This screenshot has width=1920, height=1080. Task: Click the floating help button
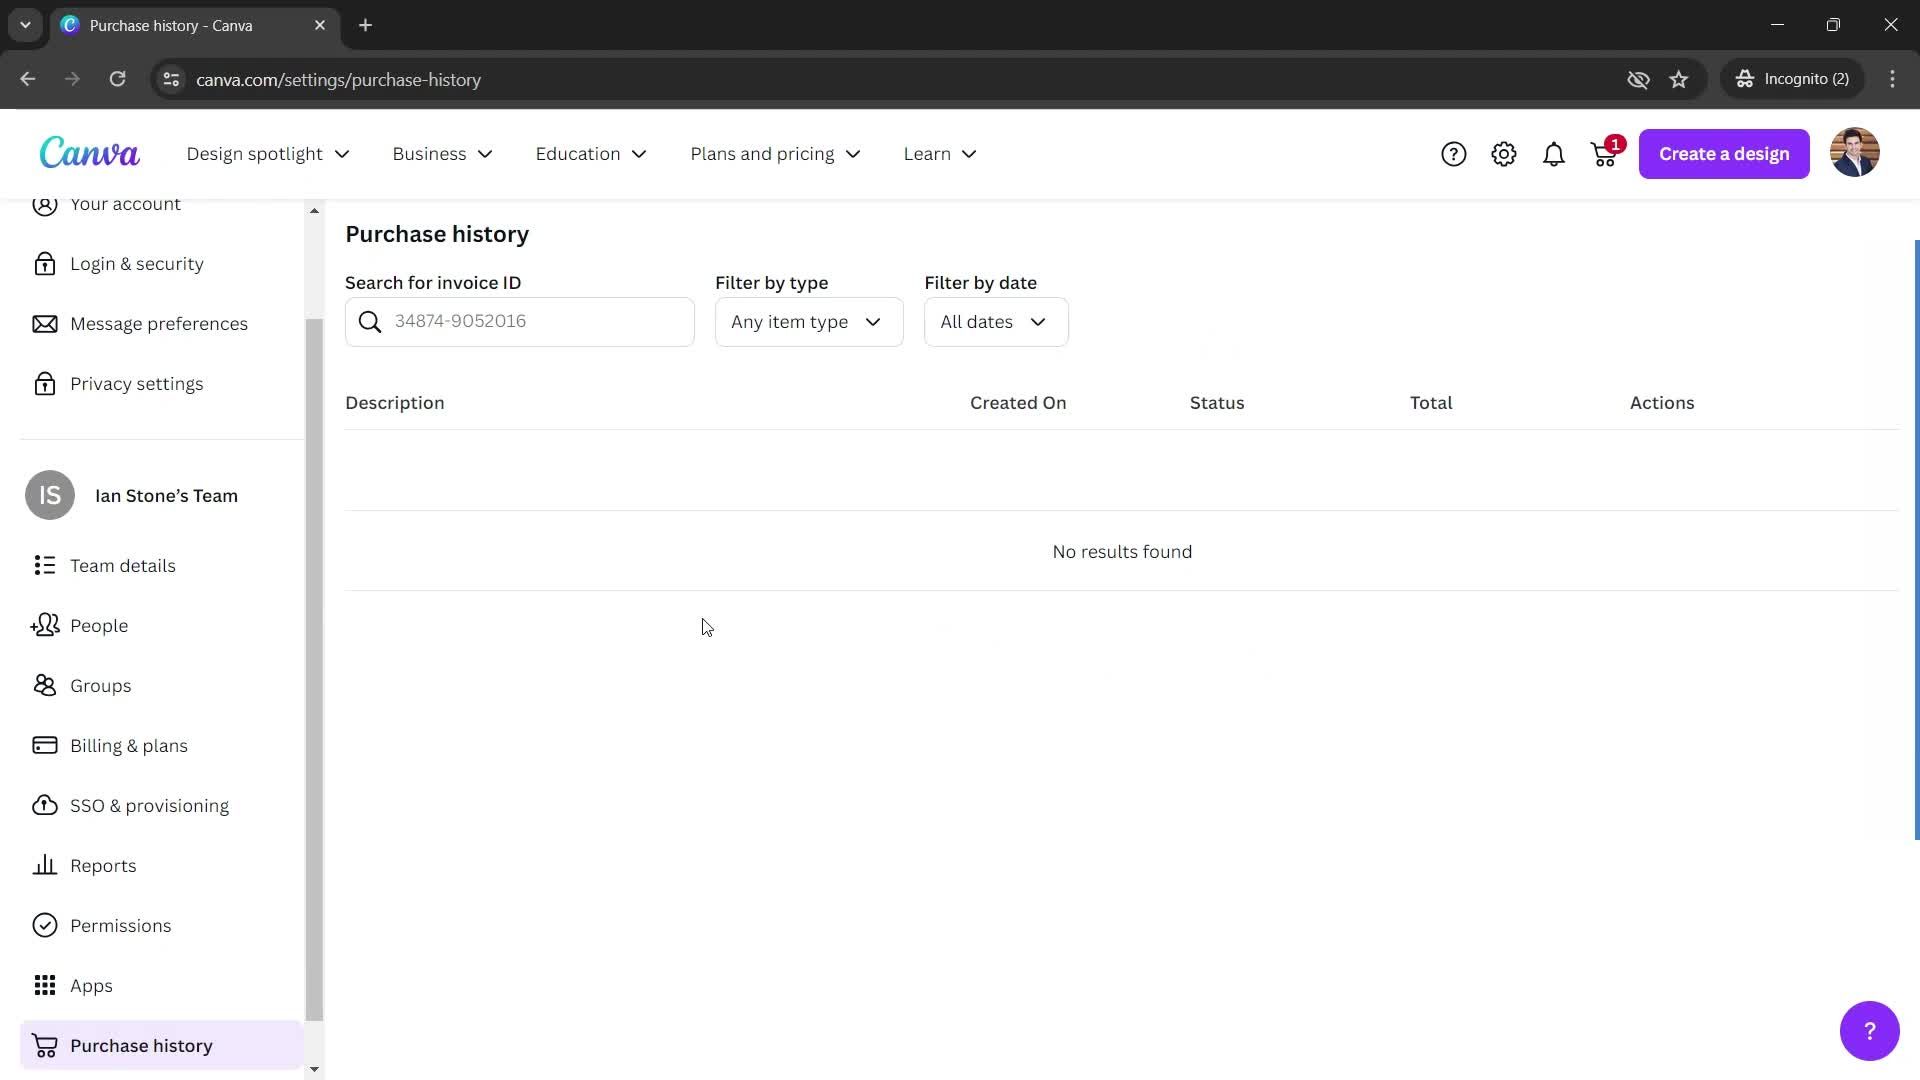coord(1870,1031)
